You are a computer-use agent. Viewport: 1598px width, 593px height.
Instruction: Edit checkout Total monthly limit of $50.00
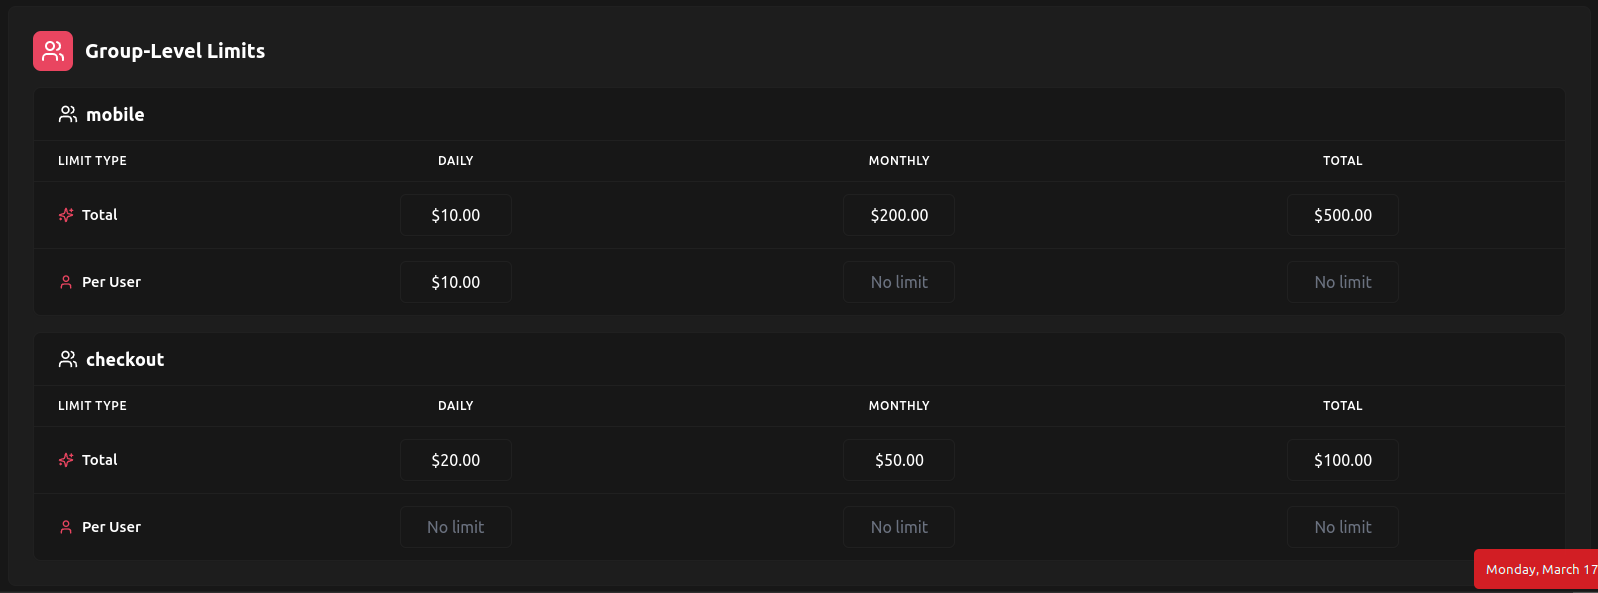pos(899,460)
